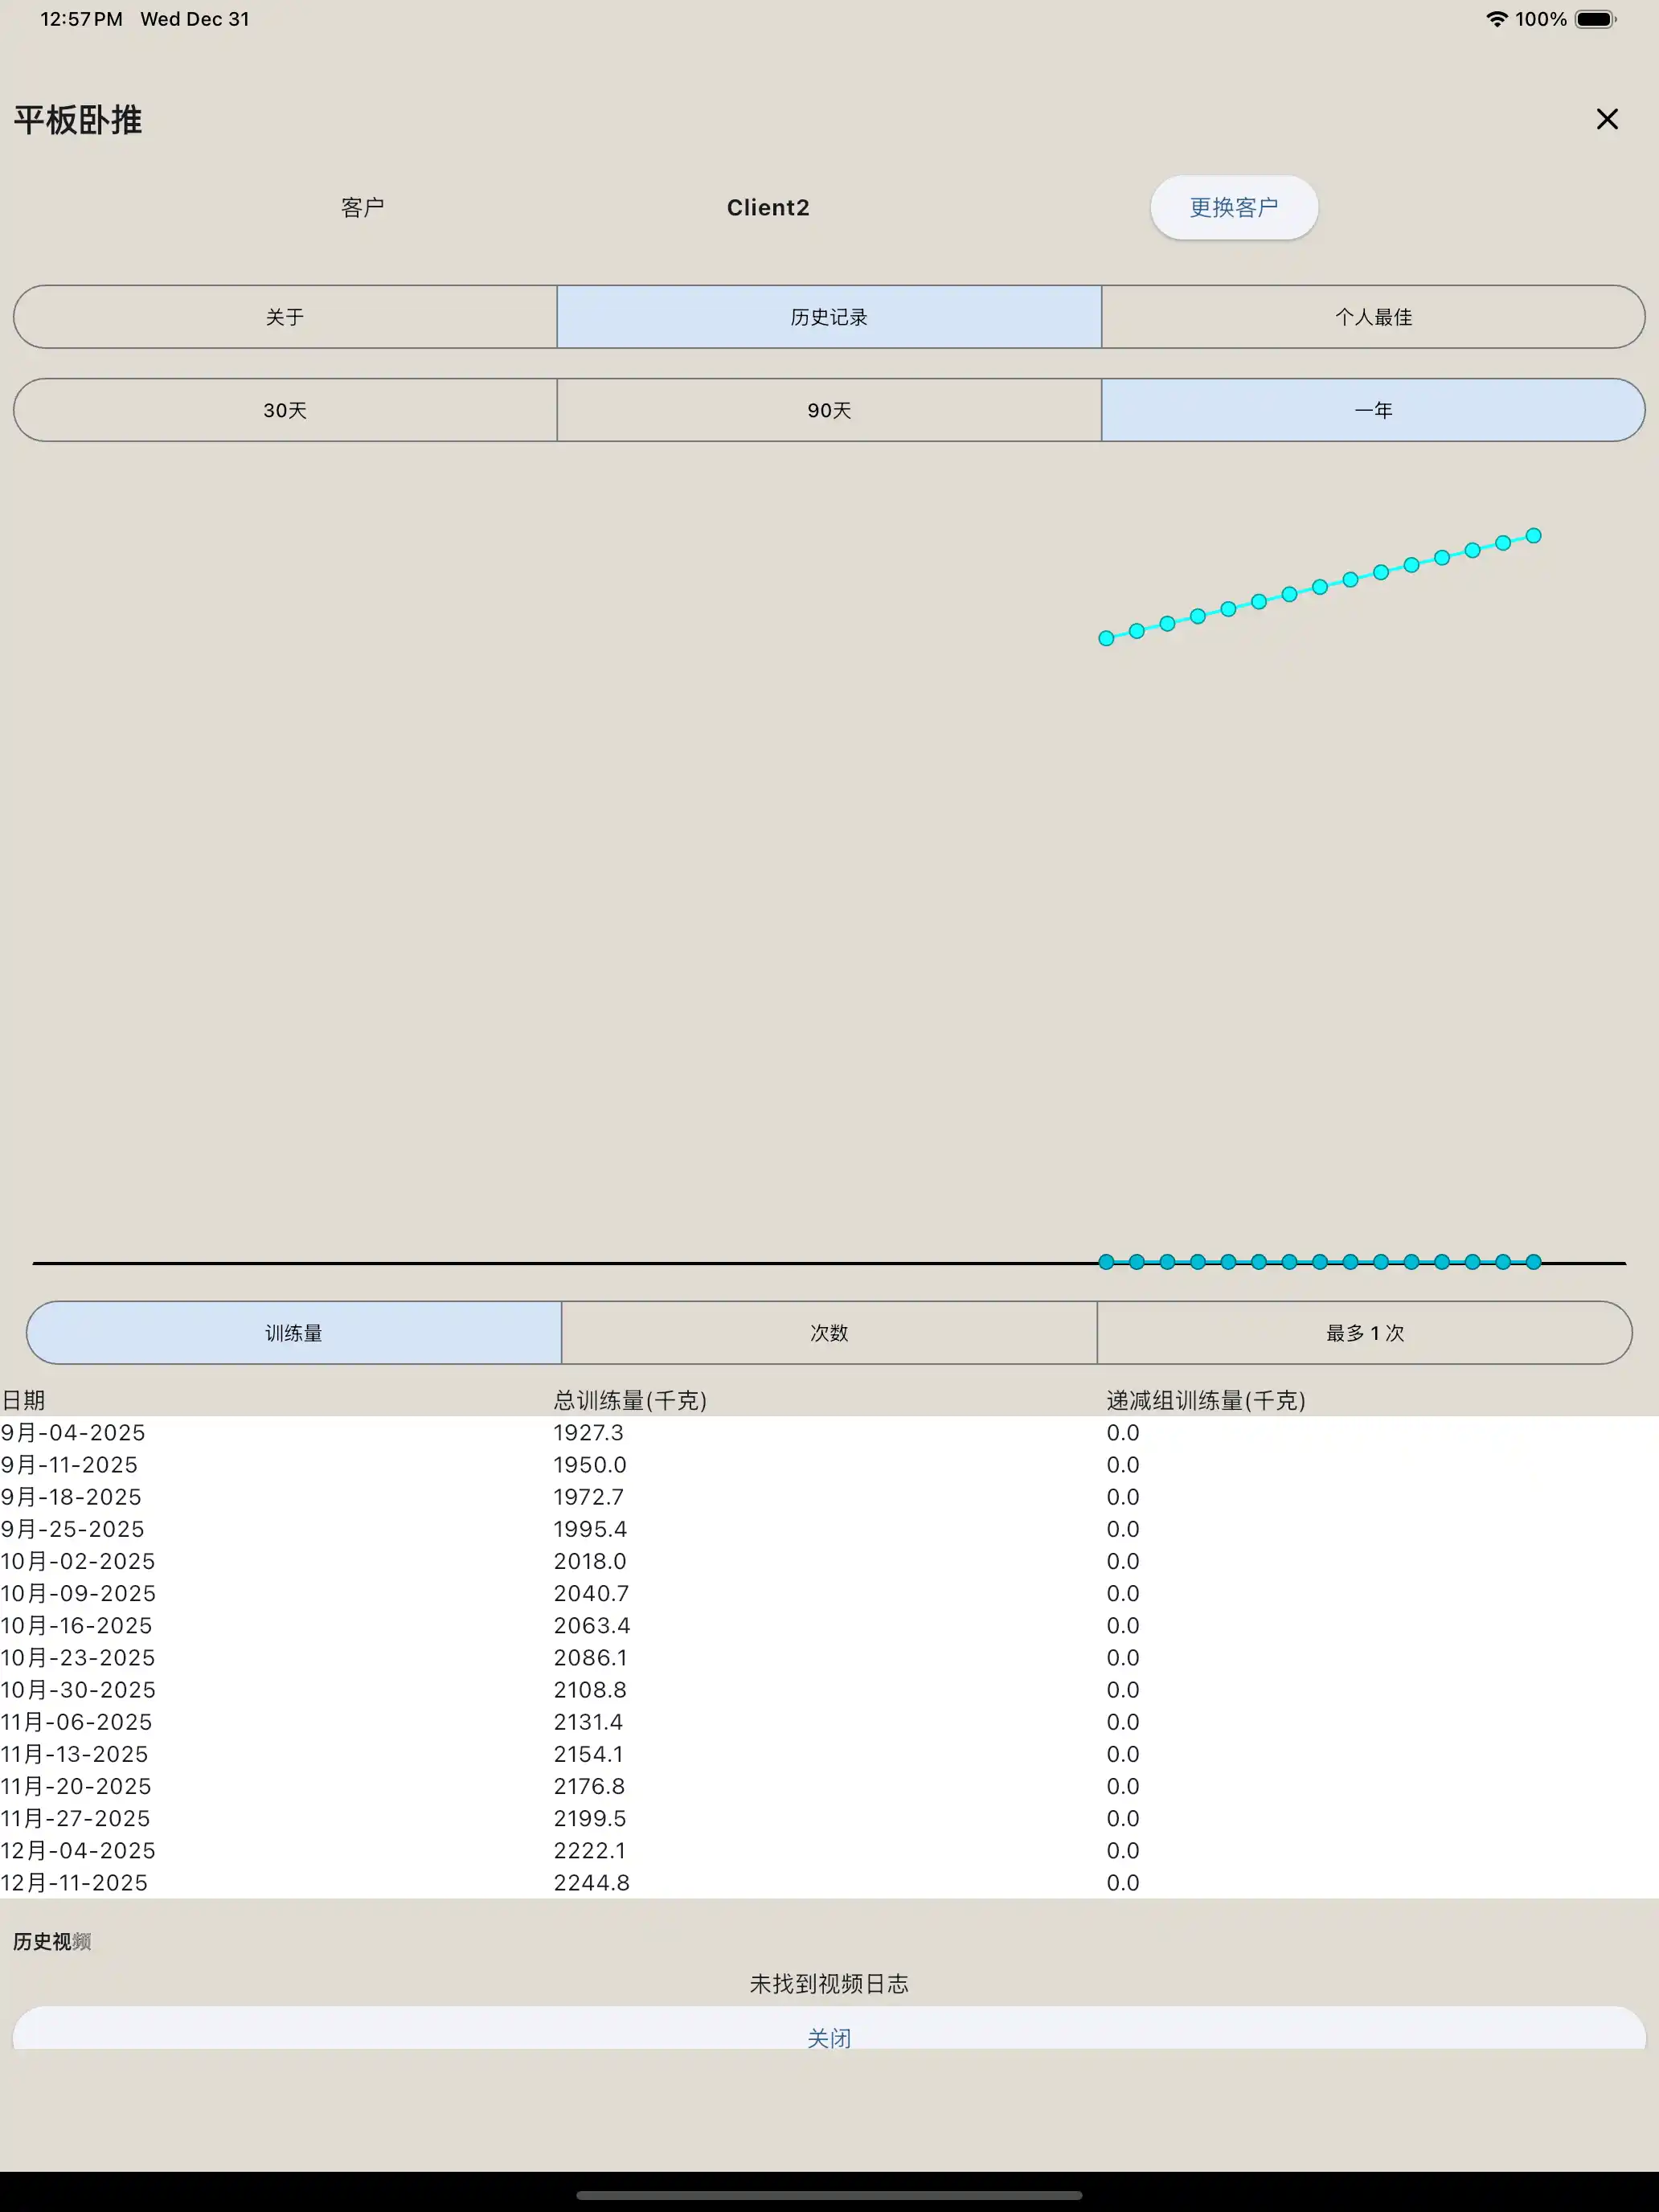Click the first data point on the chart line
The height and width of the screenshot is (2212, 1659).
(1106, 638)
